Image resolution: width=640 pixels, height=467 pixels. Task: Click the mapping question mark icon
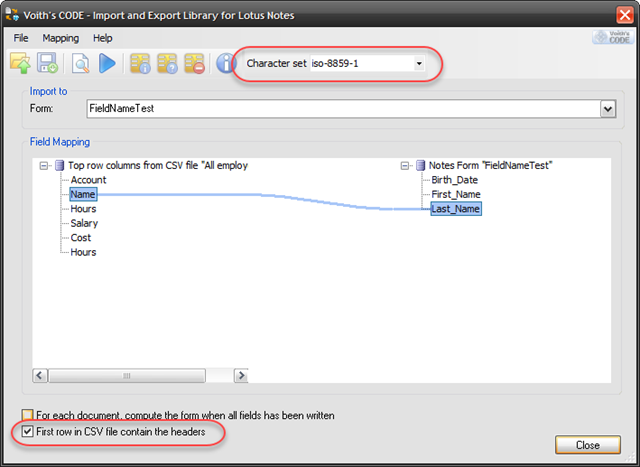[x=167, y=63]
